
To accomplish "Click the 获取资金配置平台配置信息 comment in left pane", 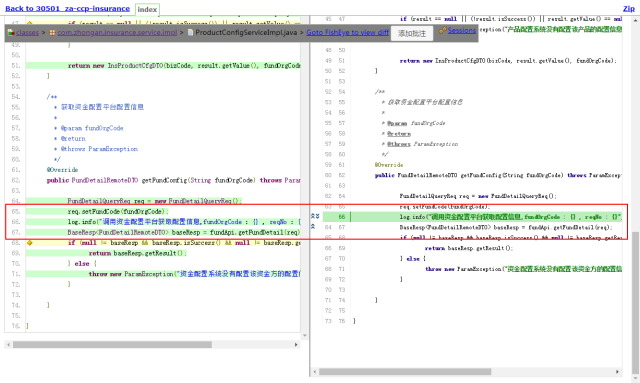I will 102,107.
